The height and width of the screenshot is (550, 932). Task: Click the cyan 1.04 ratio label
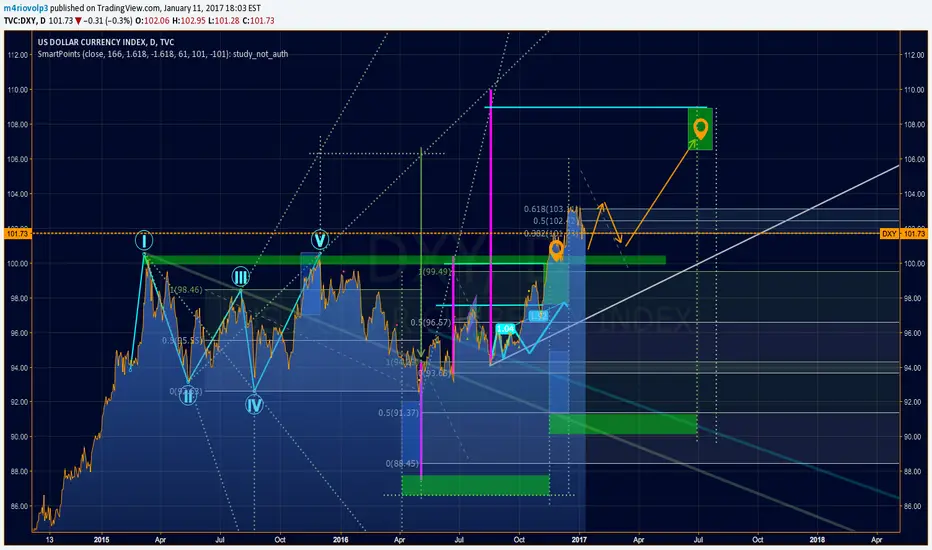[x=505, y=328]
